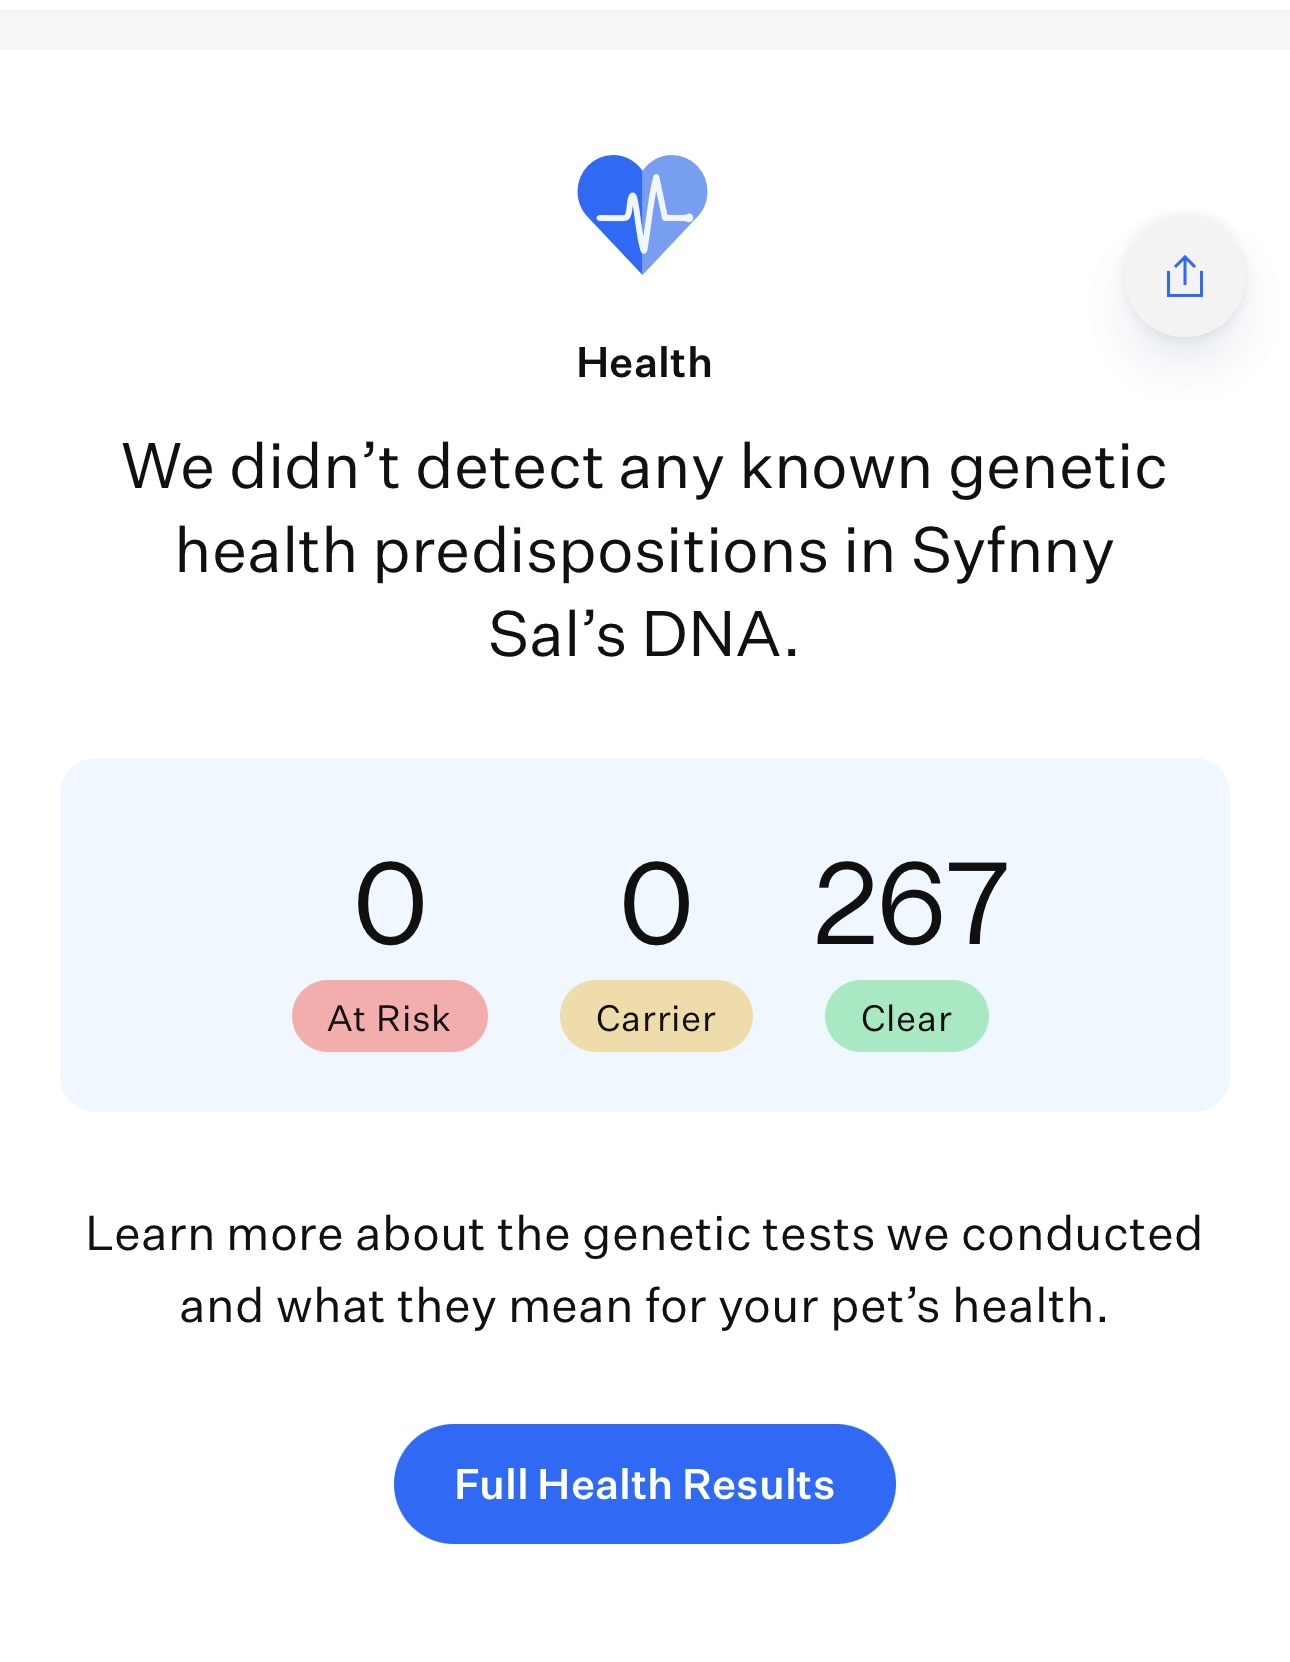Click the 267 clear results number
This screenshot has width=1290, height=1662.
pyautogui.click(x=910, y=904)
